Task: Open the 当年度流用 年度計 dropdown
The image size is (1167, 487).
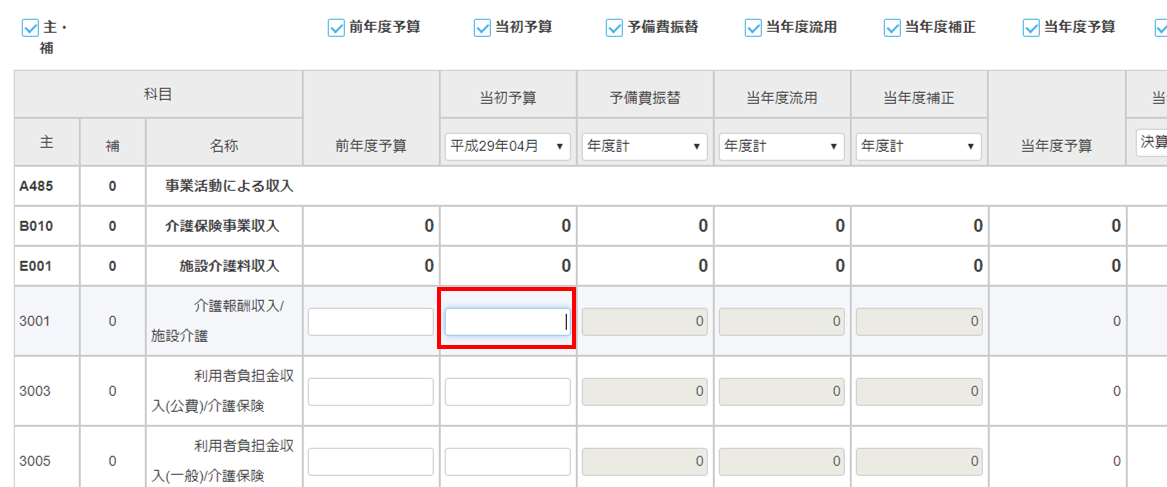Action: (x=781, y=147)
